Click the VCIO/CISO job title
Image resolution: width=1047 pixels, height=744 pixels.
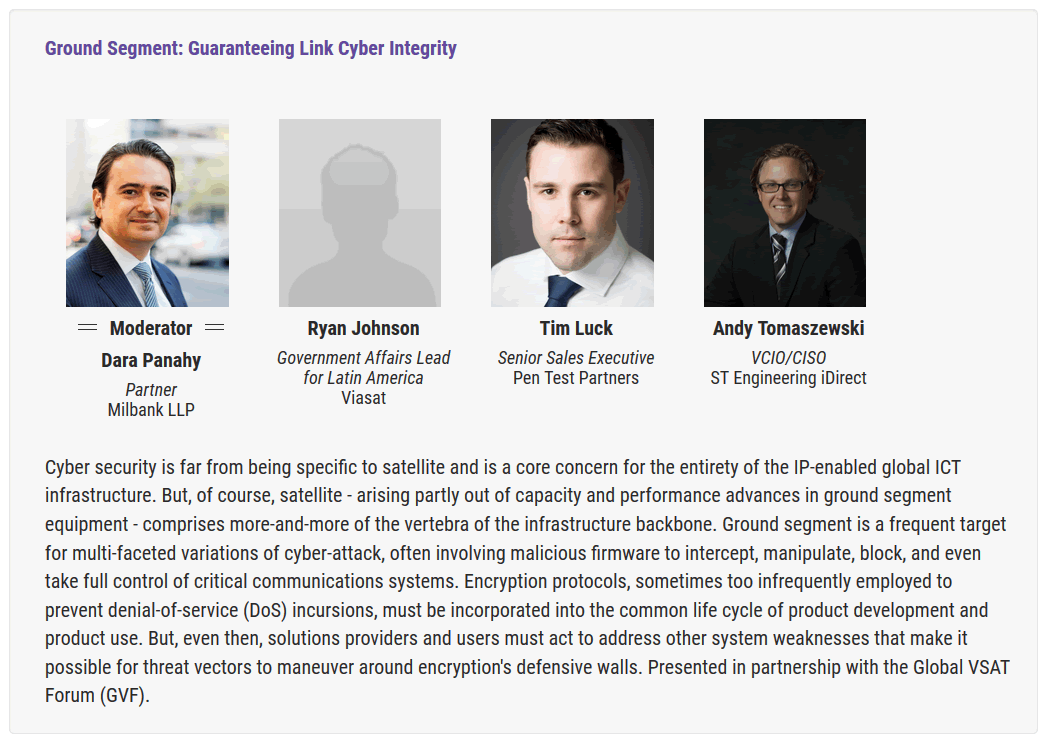tap(789, 358)
